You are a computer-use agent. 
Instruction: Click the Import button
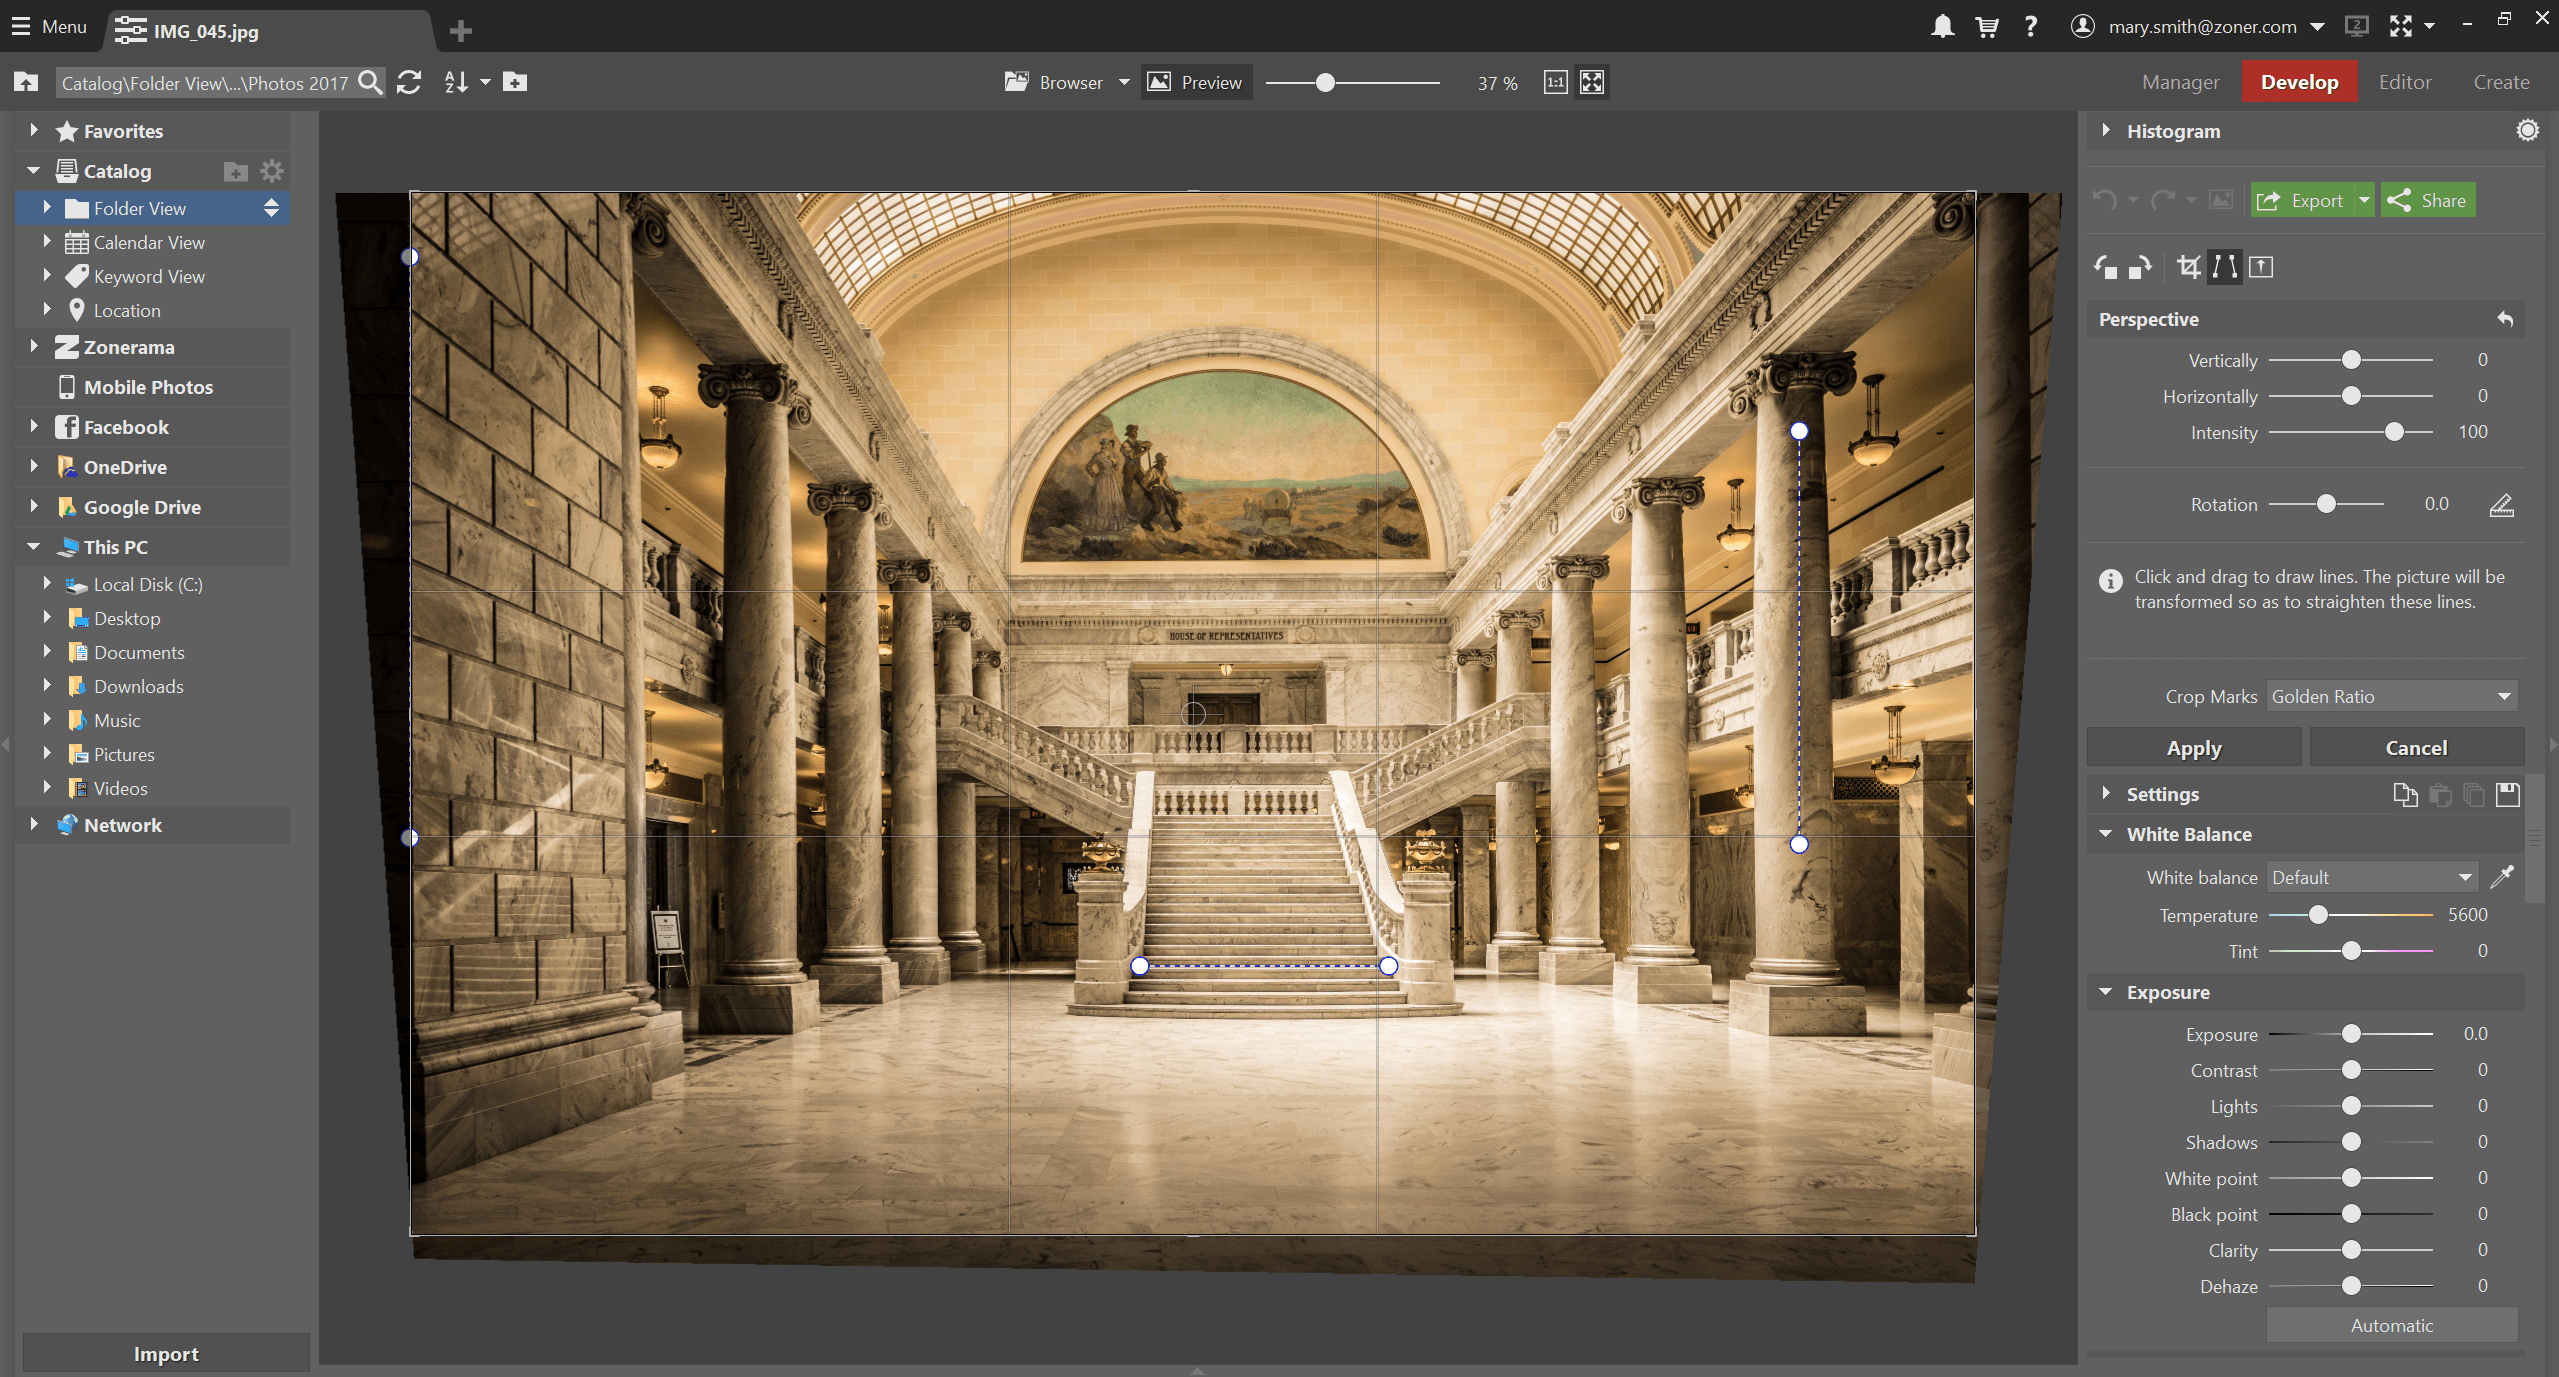click(166, 1353)
